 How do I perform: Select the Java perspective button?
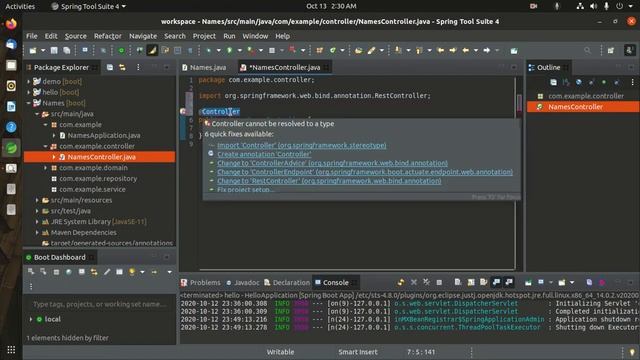coord(629,50)
